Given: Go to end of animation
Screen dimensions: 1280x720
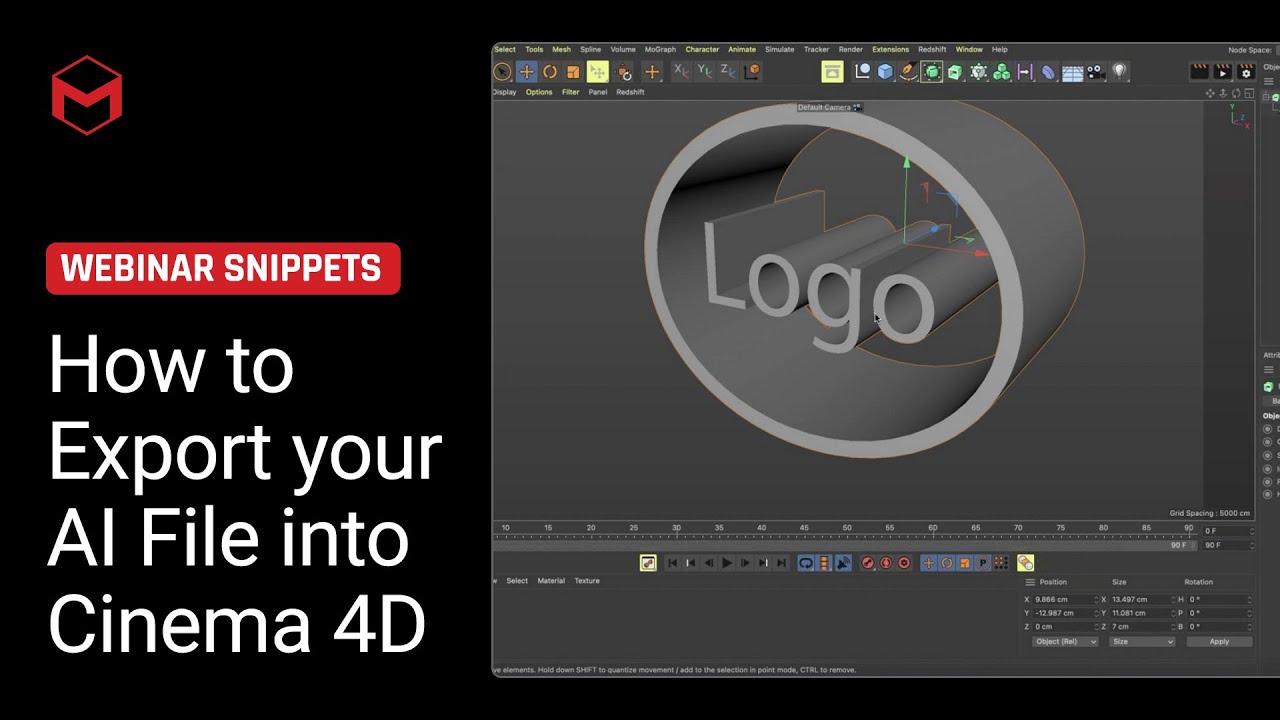Looking at the screenshot, I should coord(781,563).
